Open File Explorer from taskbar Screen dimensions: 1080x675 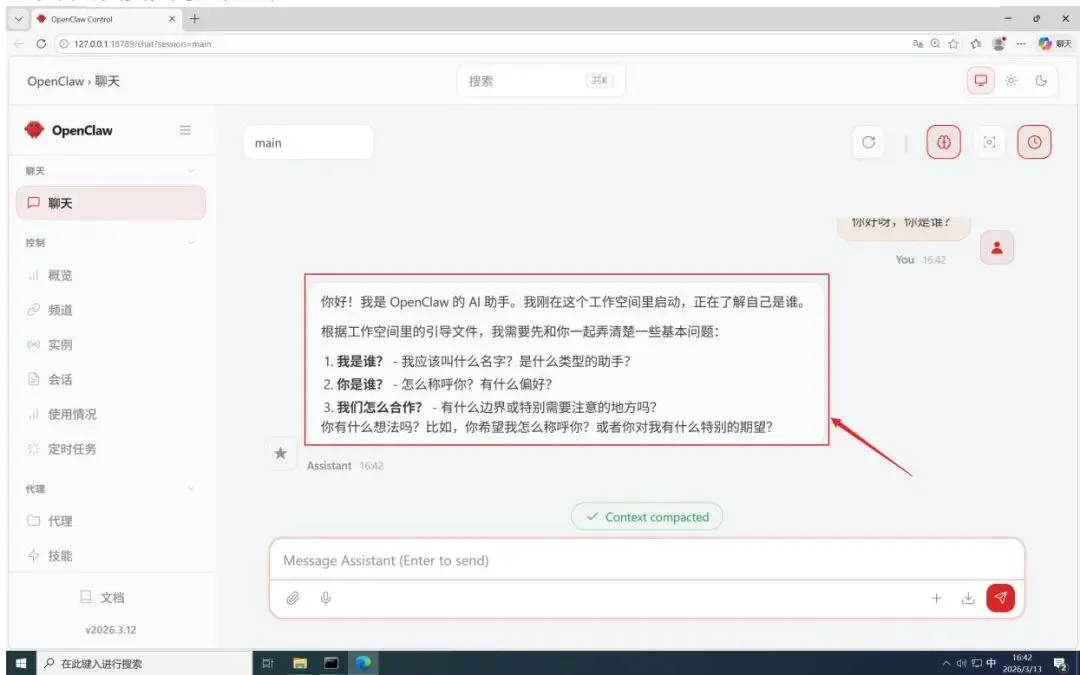pos(300,663)
